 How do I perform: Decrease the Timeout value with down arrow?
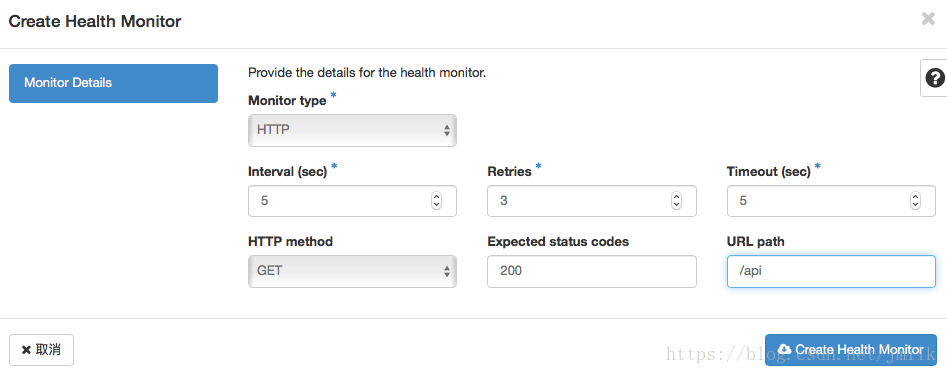916,205
